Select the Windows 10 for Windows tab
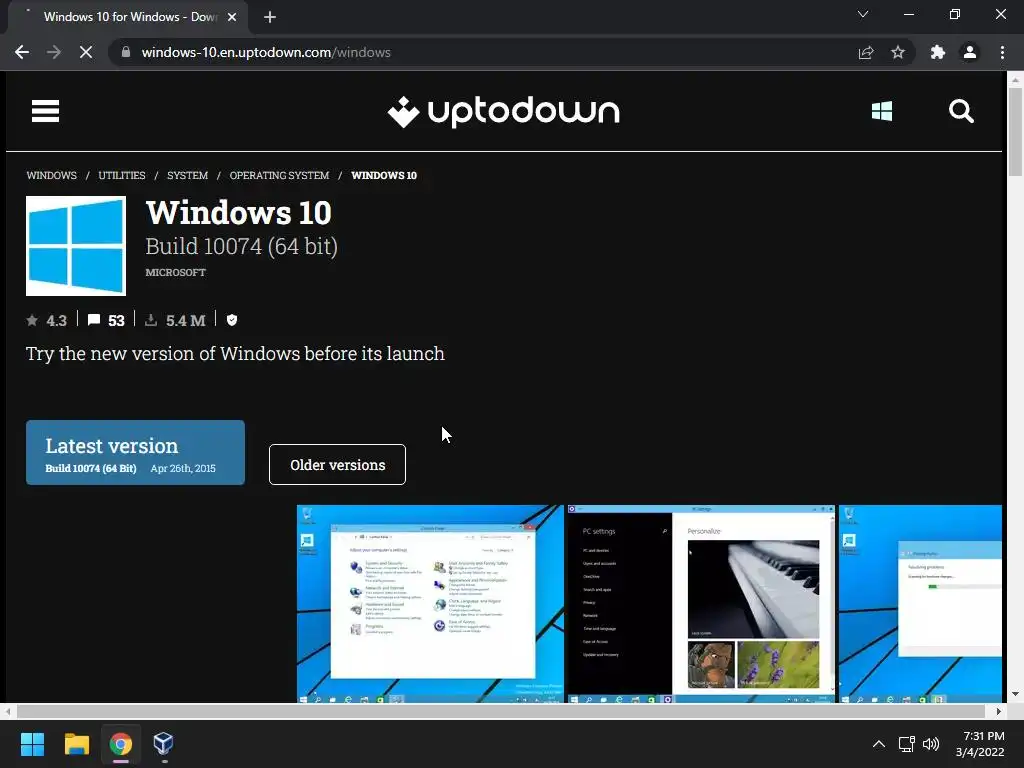Screen dimensions: 1024x768 click(x=128, y=17)
